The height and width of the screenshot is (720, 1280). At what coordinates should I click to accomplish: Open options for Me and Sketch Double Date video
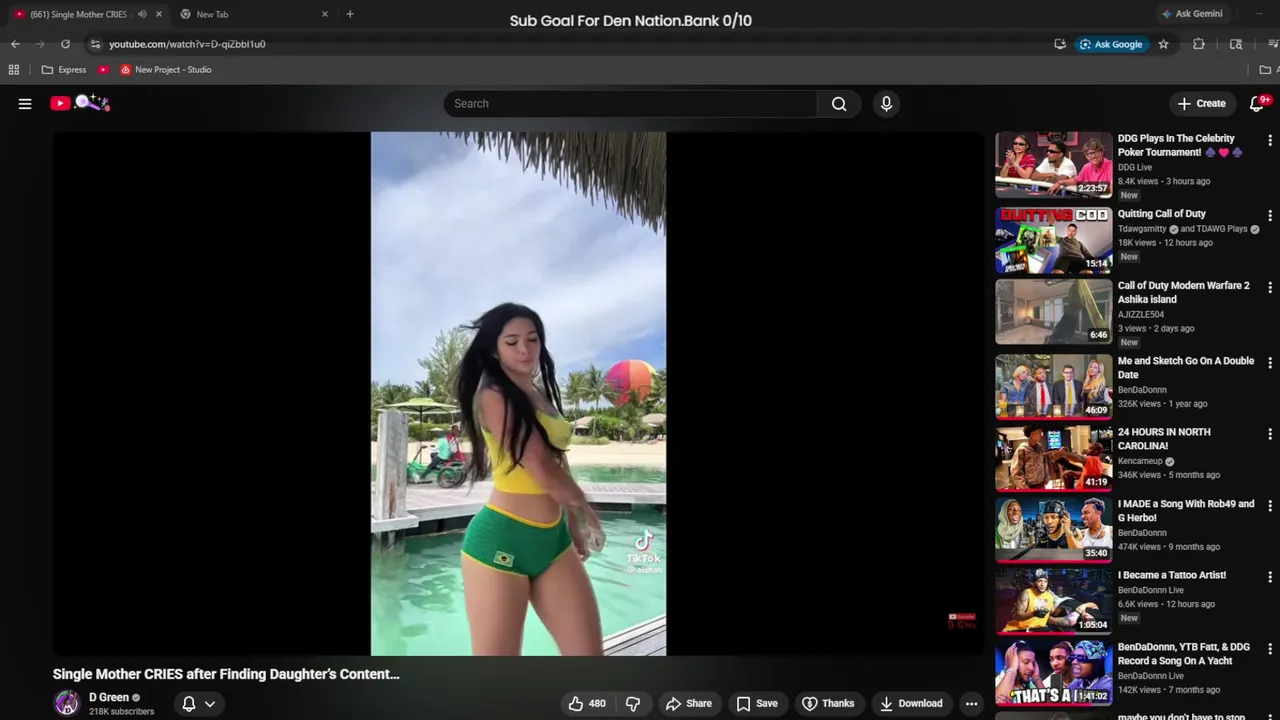1270,363
